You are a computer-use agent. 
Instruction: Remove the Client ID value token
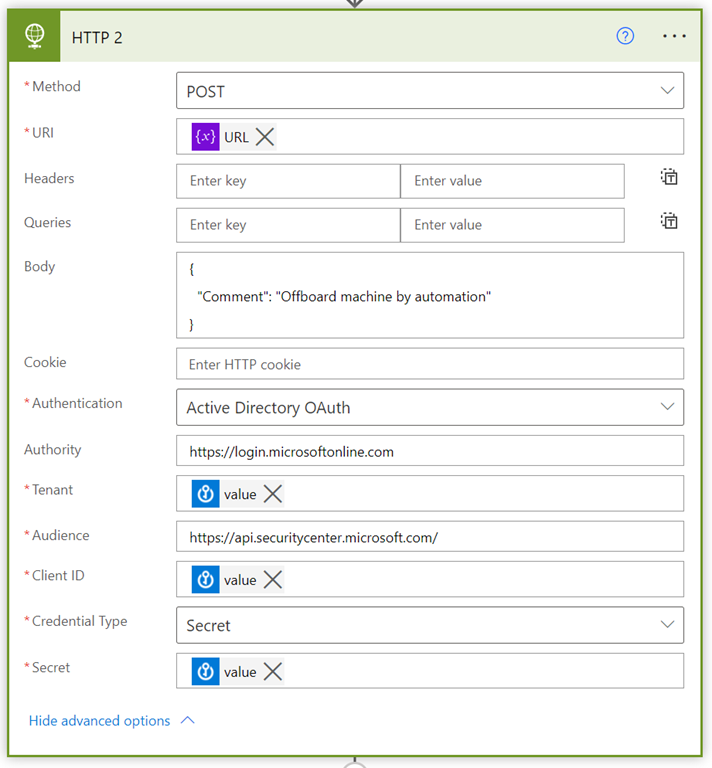click(x=272, y=580)
